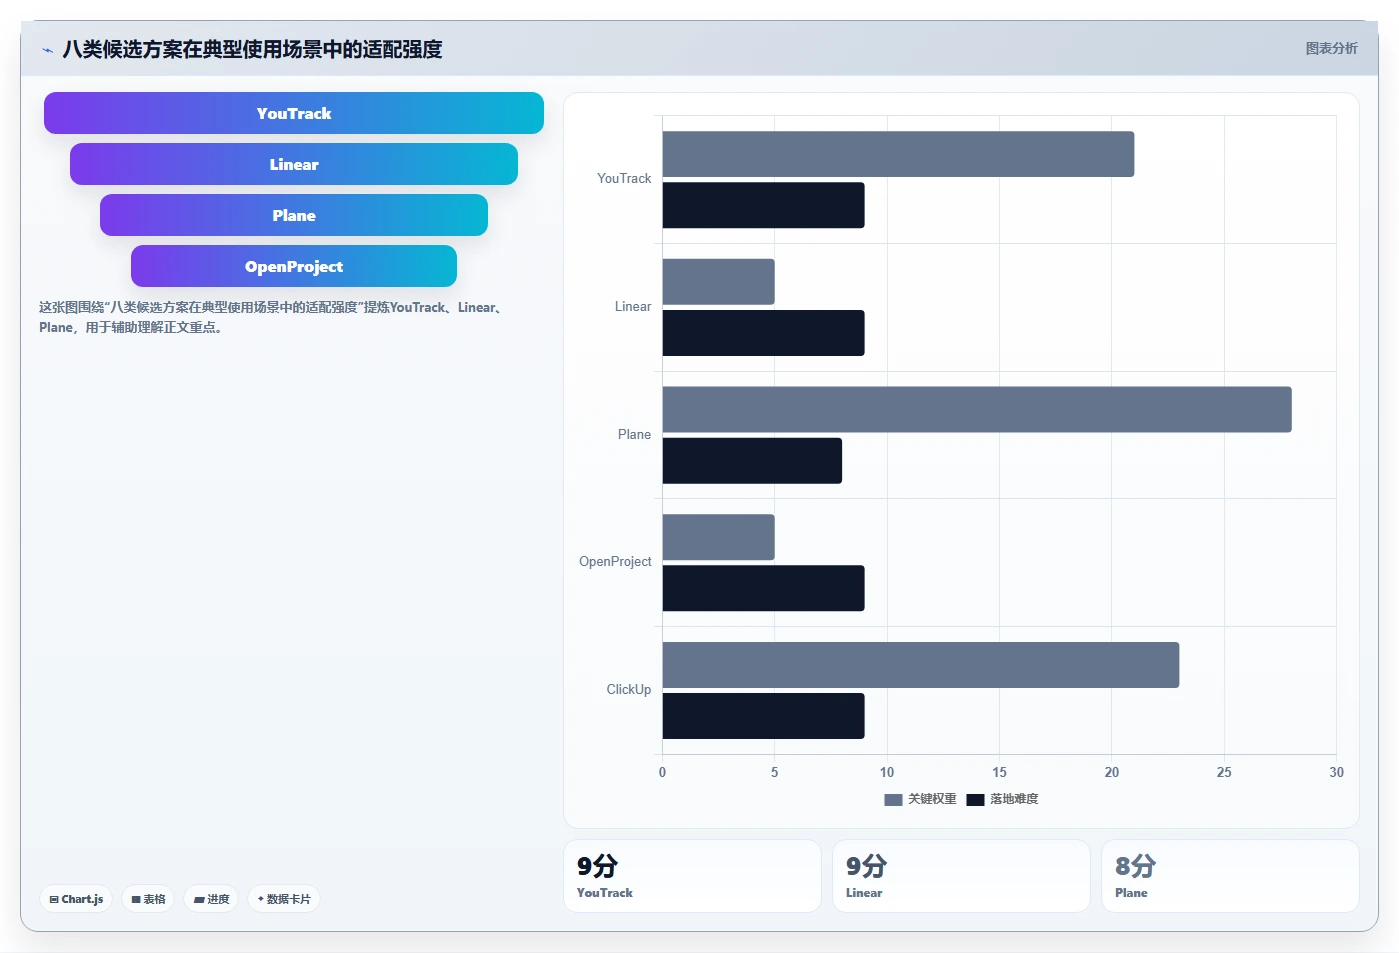
Task: Click the OpenProject 关键权重 gray bar
Action: [718, 537]
